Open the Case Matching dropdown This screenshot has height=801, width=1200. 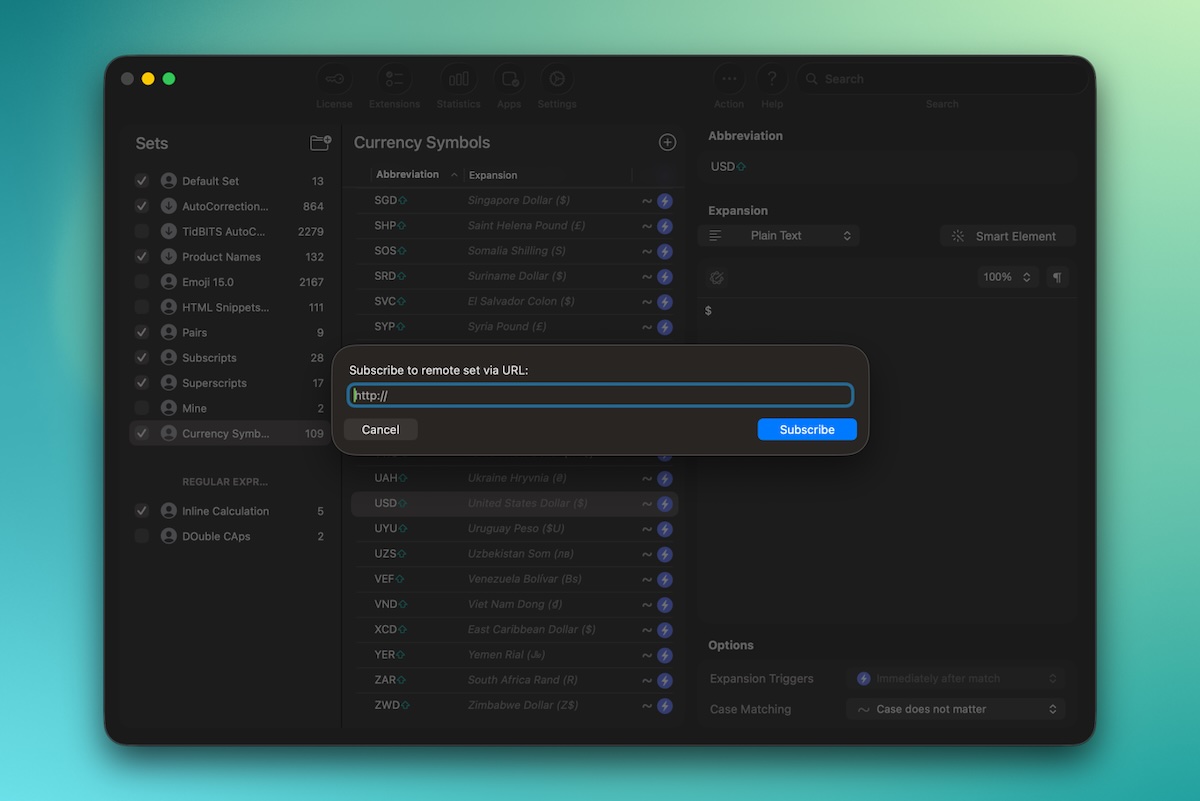[955, 709]
